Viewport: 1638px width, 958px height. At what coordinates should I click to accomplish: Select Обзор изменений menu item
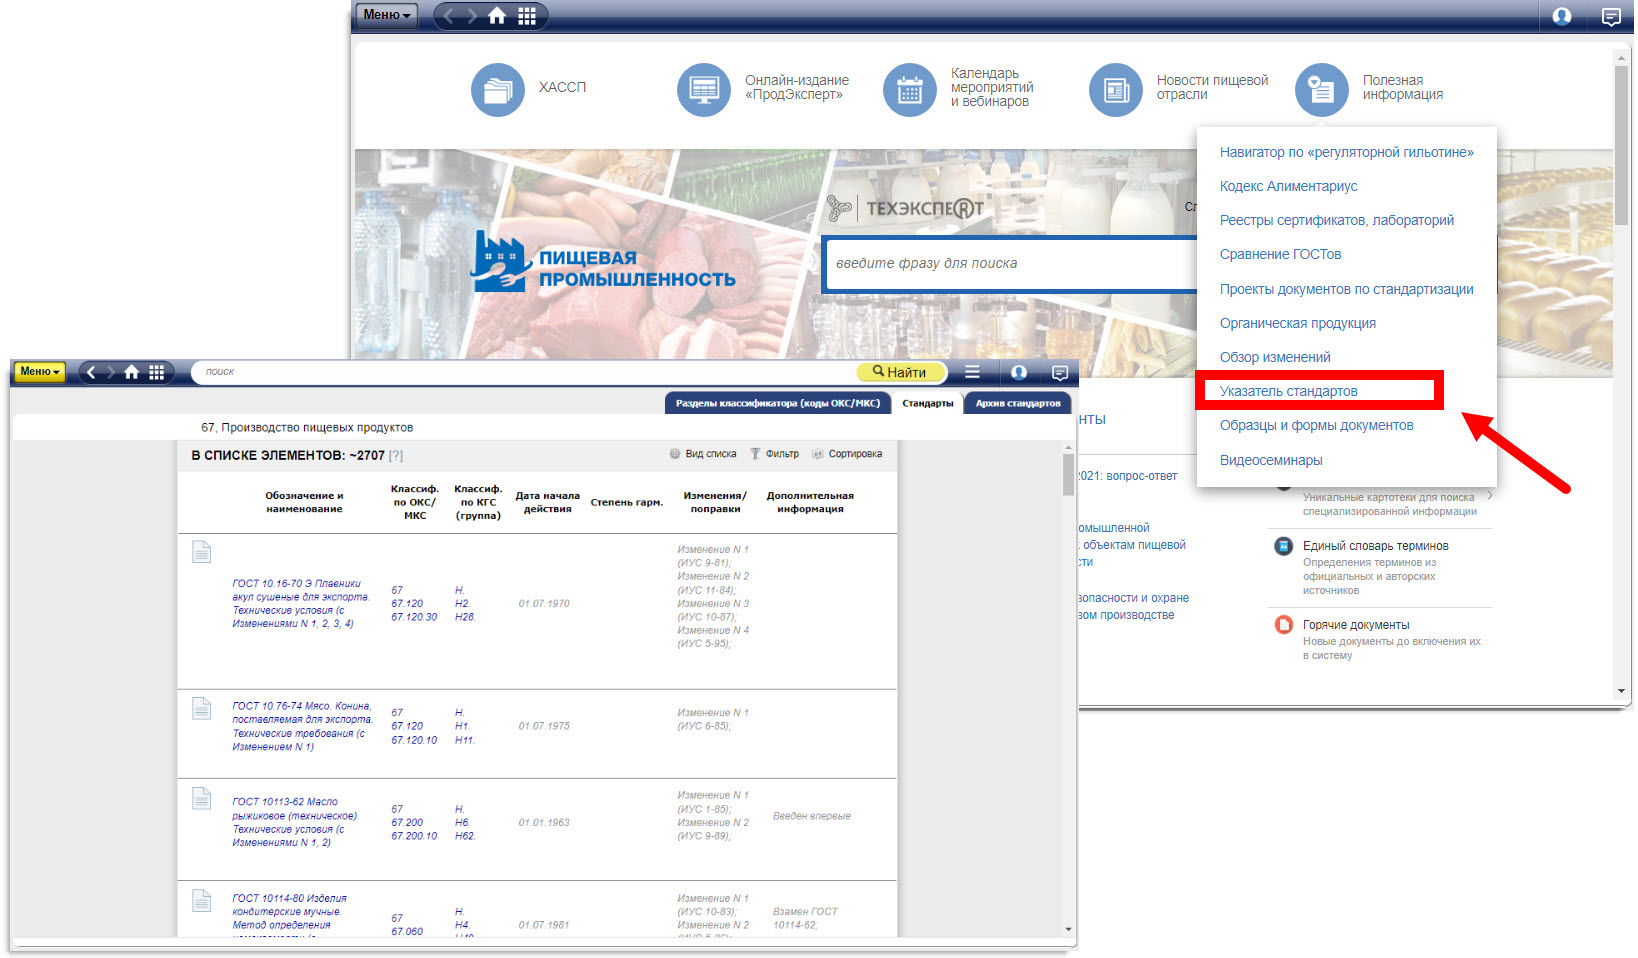click(1275, 357)
